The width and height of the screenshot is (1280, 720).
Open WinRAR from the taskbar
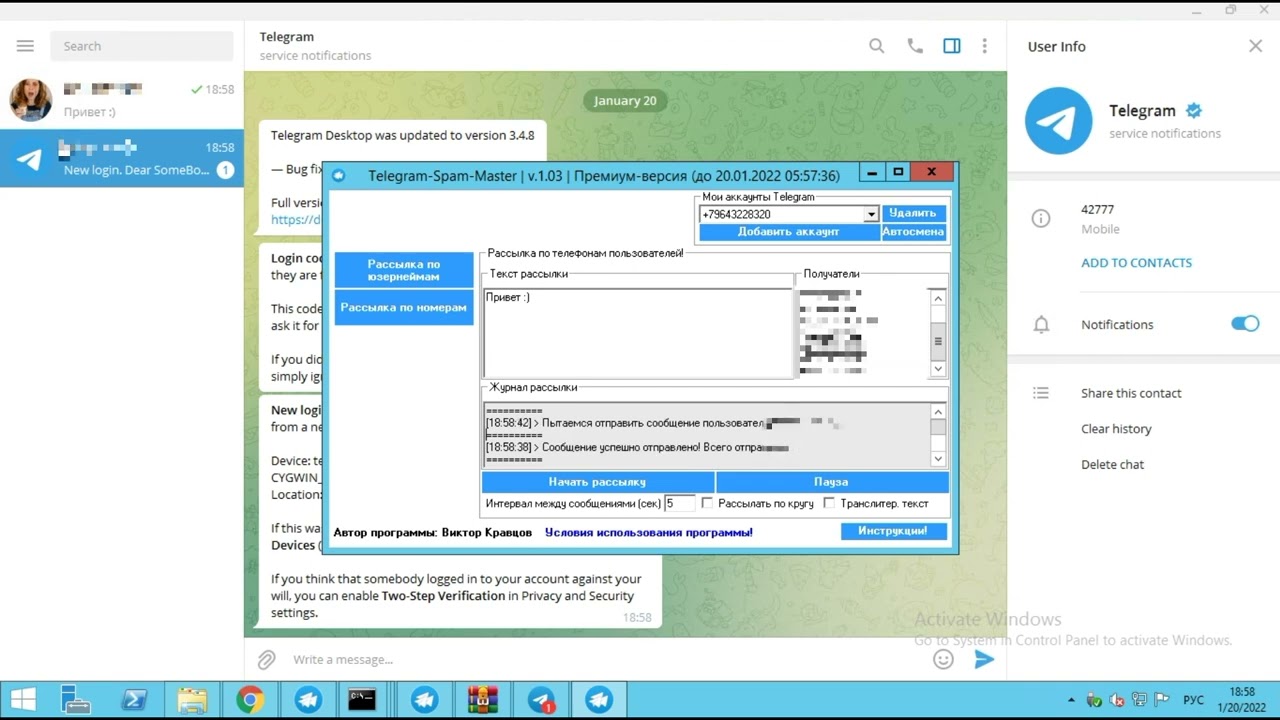[482, 700]
